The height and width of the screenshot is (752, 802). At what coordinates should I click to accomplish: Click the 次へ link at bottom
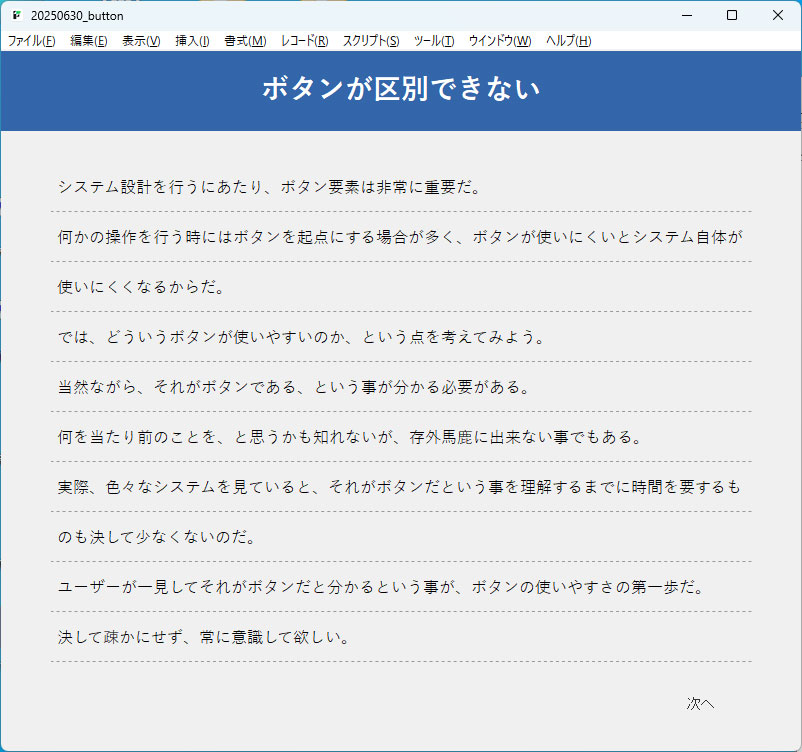pyautogui.click(x=700, y=704)
